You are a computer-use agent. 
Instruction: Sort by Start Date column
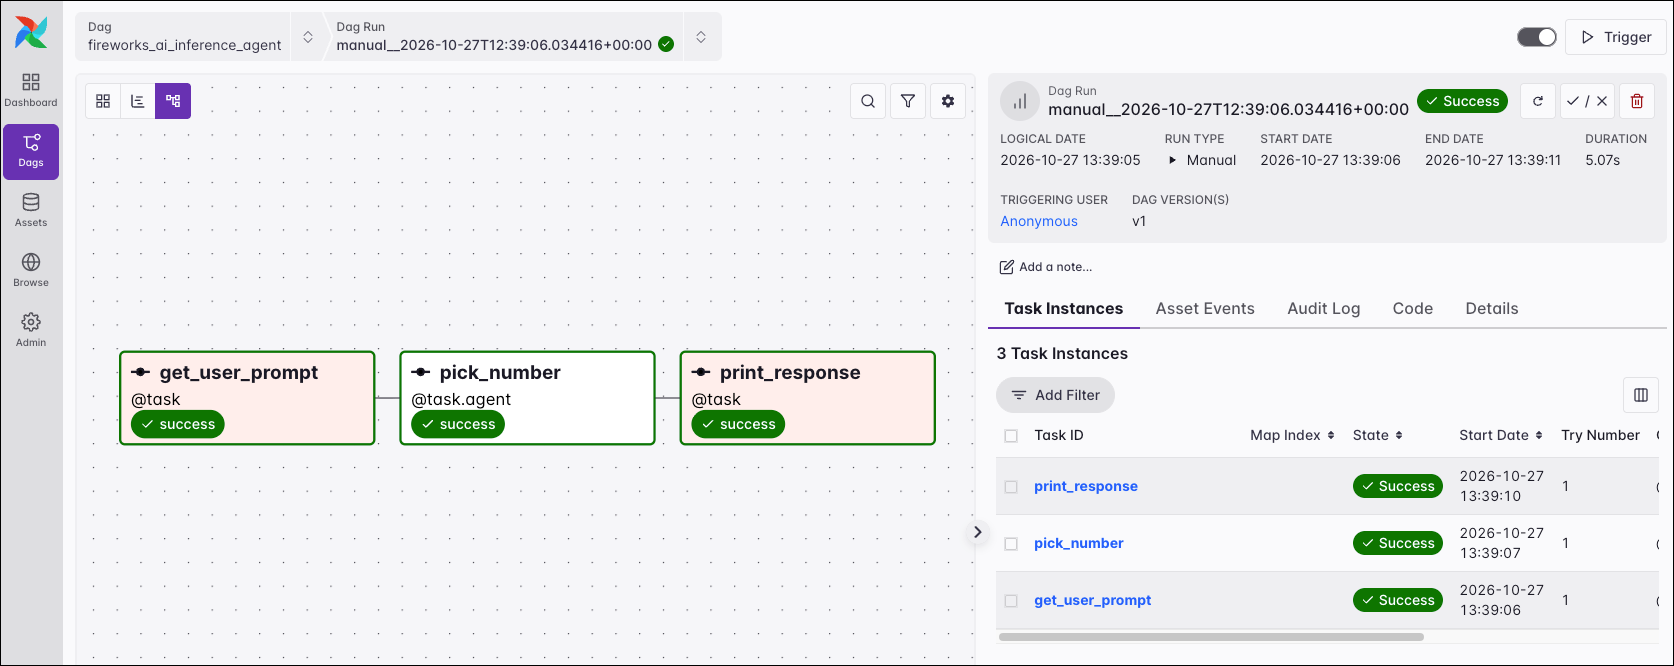tap(1501, 435)
